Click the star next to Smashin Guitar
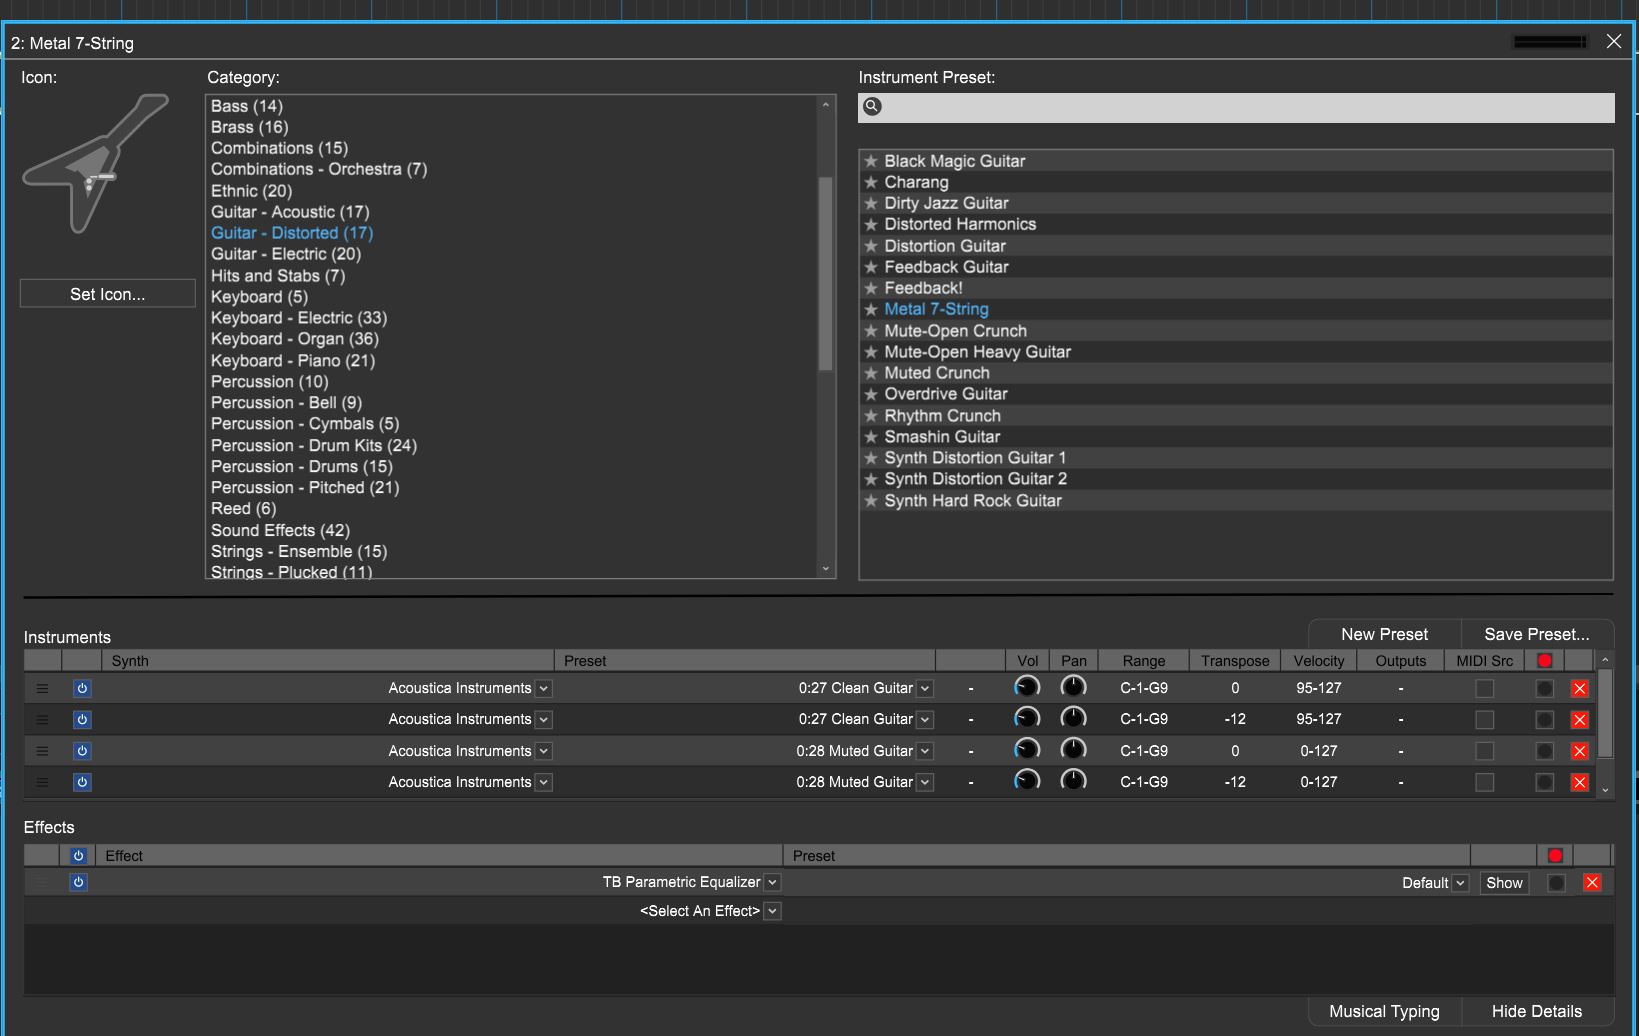Viewport: 1639px width, 1036px height. point(871,437)
